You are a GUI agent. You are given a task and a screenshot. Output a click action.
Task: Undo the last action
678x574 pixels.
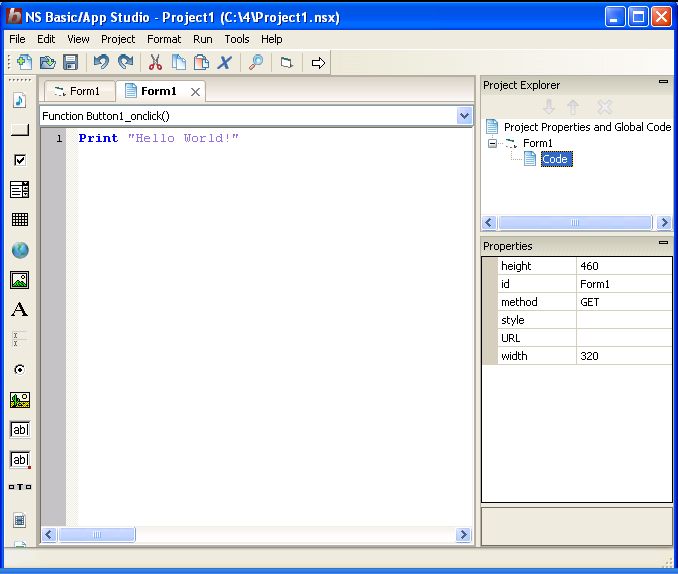pyautogui.click(x=101, y=62)
